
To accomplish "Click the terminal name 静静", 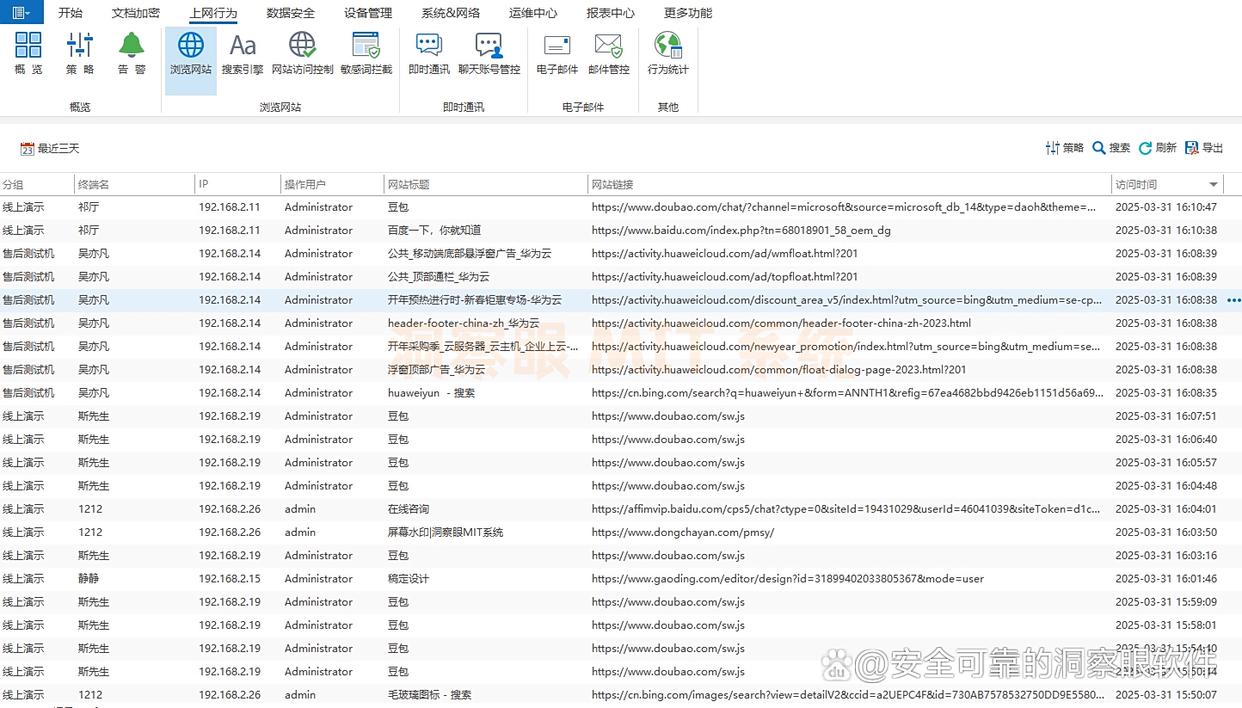I will click(x=90, y=579).
